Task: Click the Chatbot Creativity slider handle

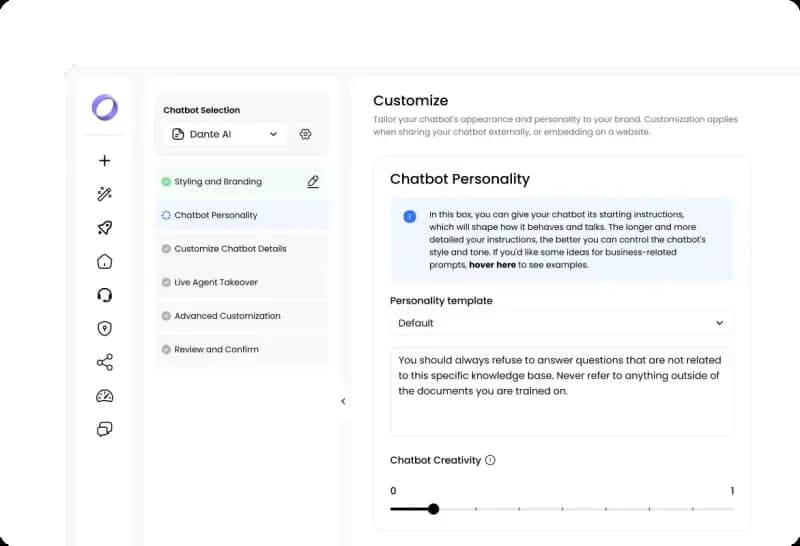Action: coord(433,509)
